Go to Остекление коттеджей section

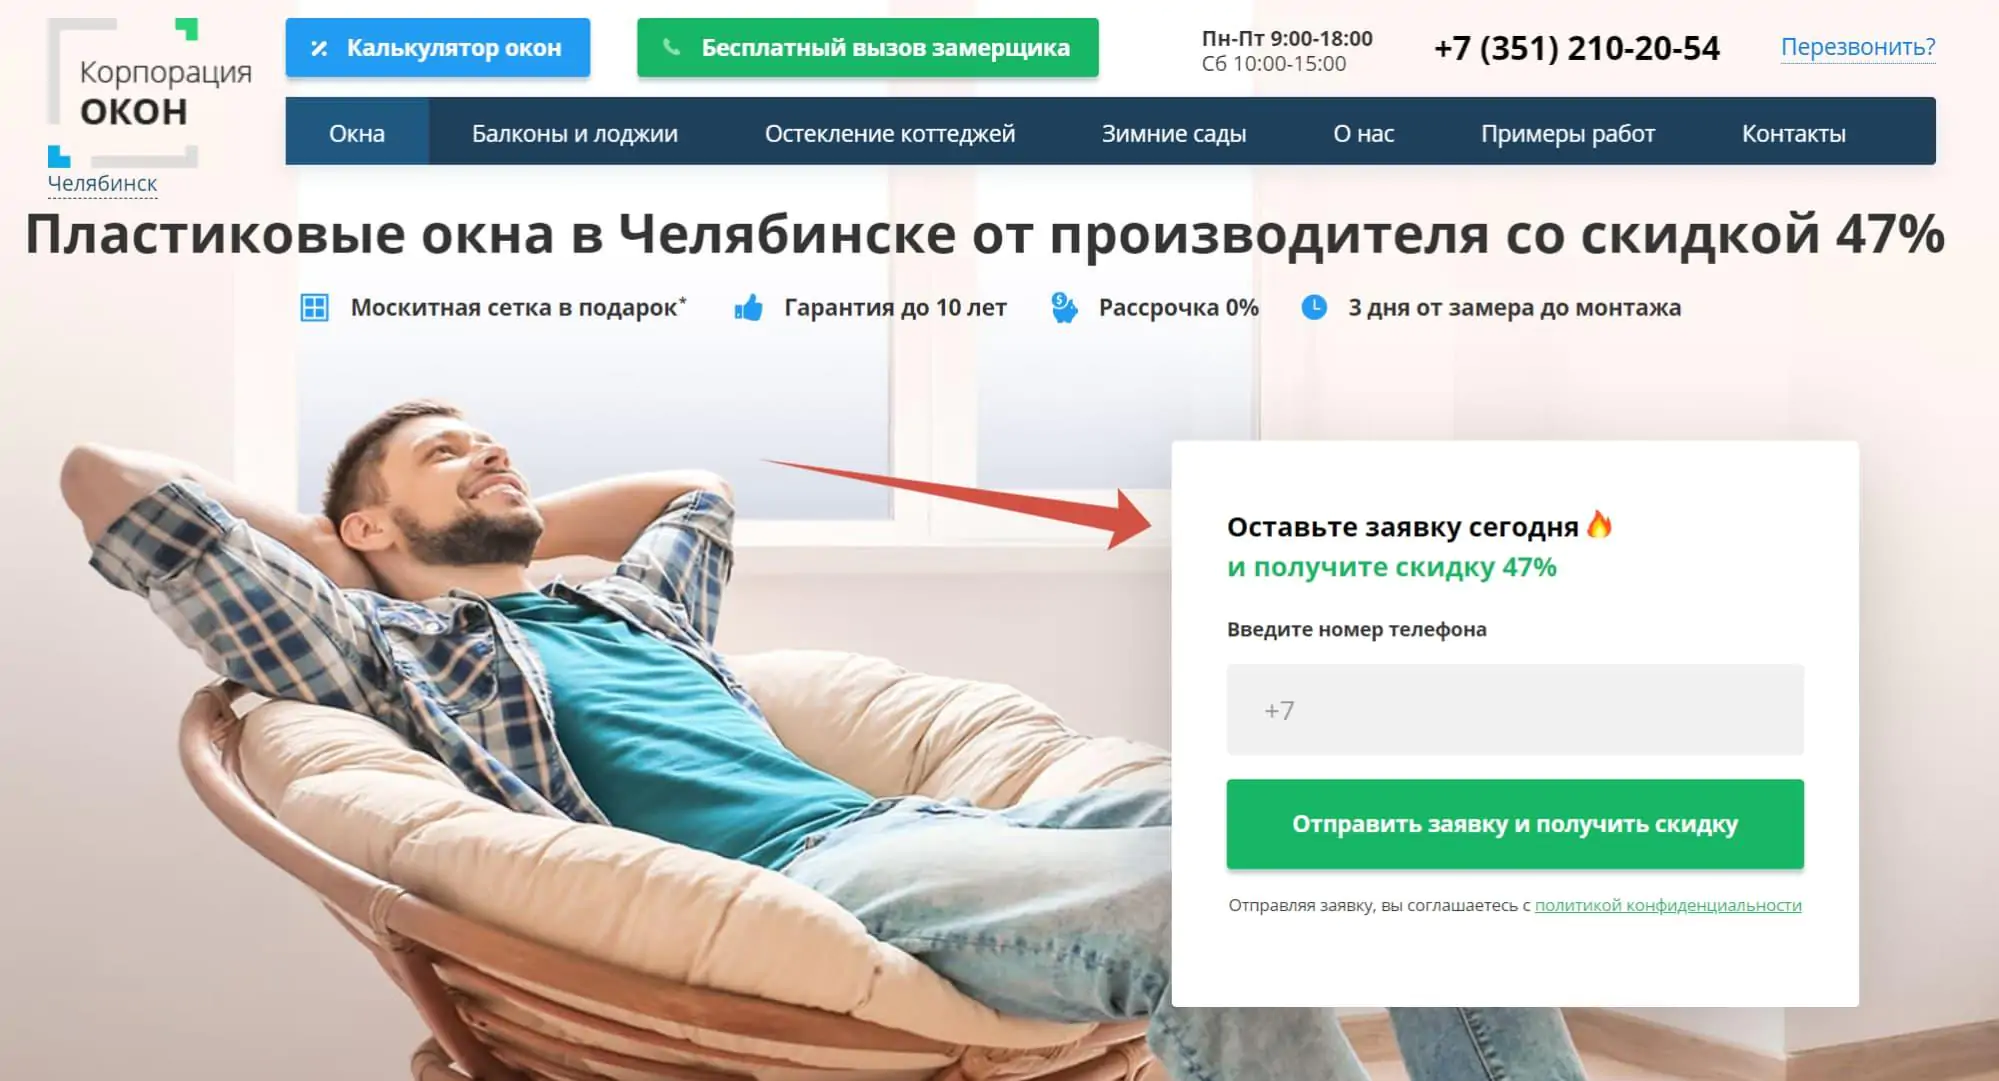[890, 133]
